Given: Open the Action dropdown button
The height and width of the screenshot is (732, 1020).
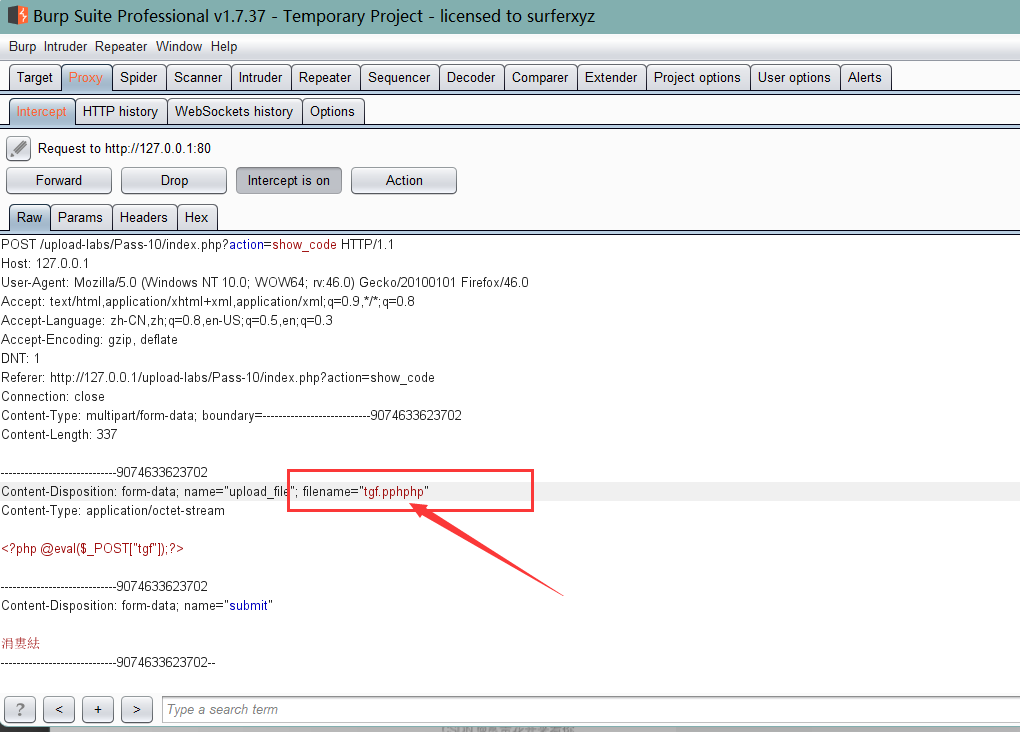Looking at the screenshot, I should (x=404, y=180).
